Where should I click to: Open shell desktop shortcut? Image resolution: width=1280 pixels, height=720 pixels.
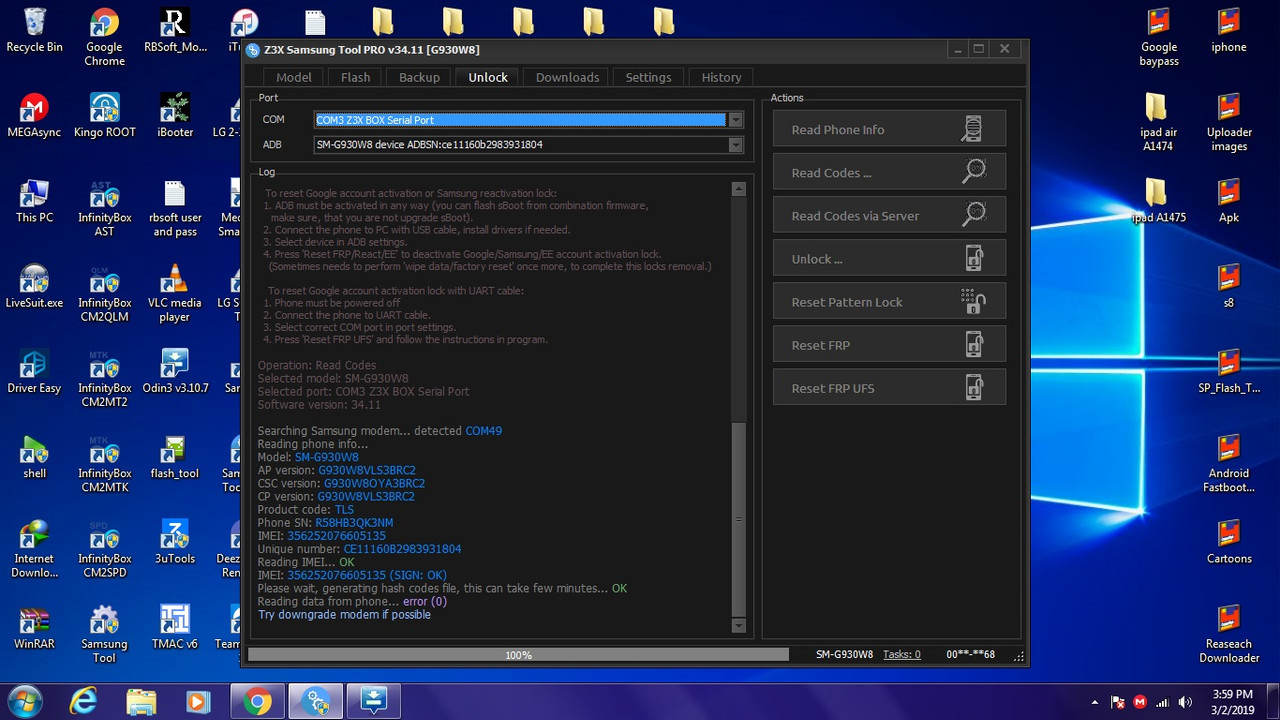(34, 456)
